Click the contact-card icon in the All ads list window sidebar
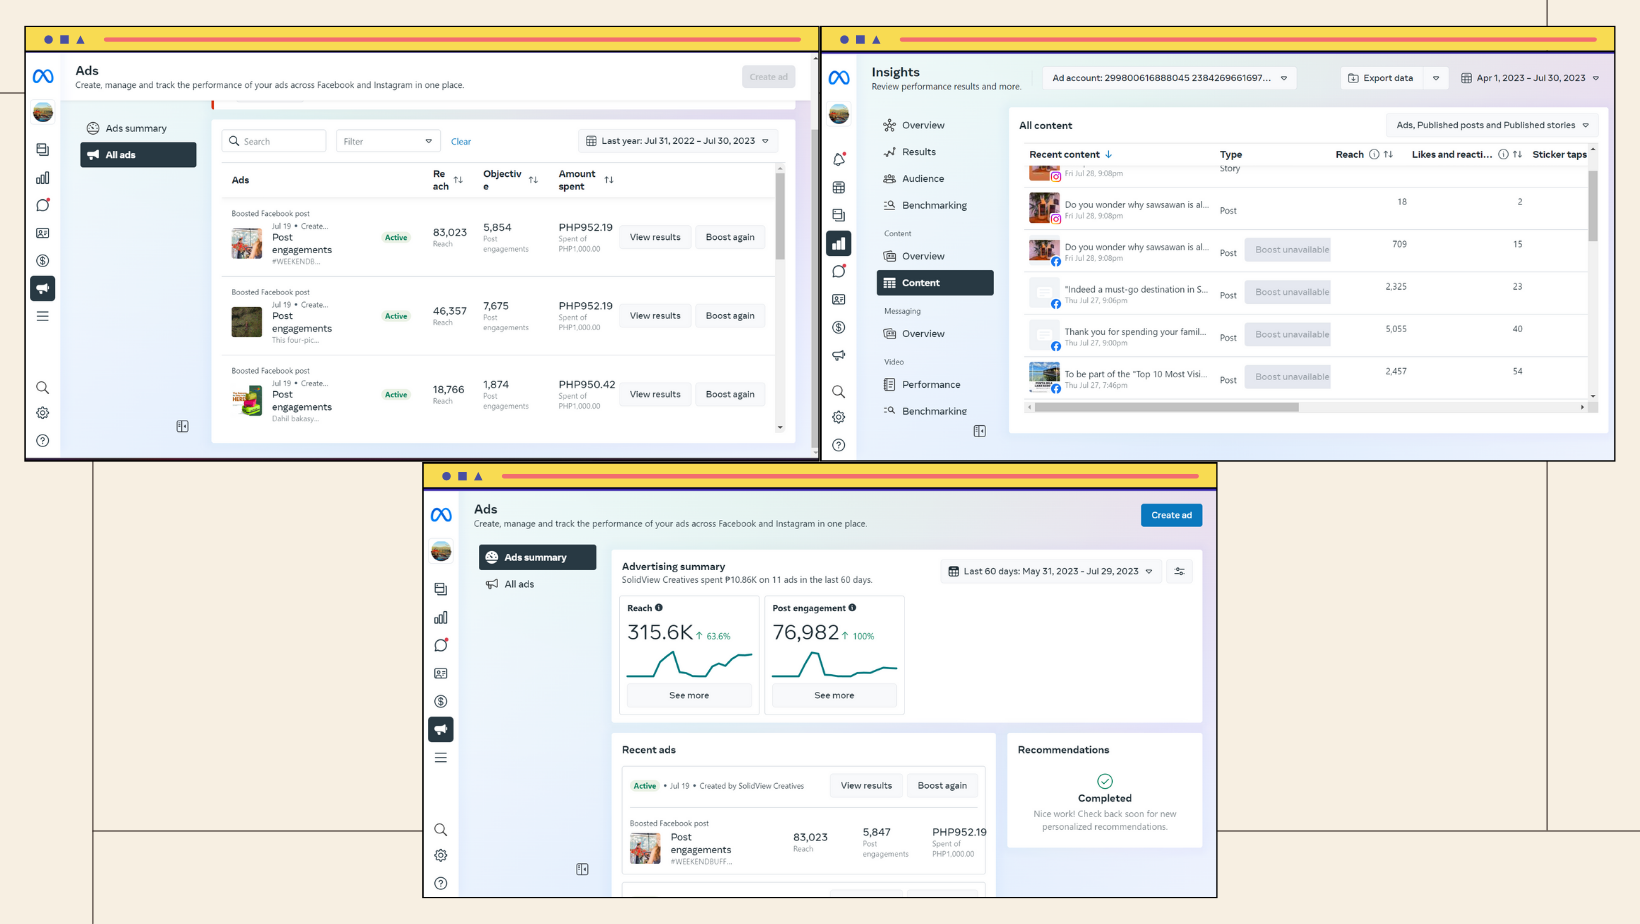 click(x=42, y=233)
